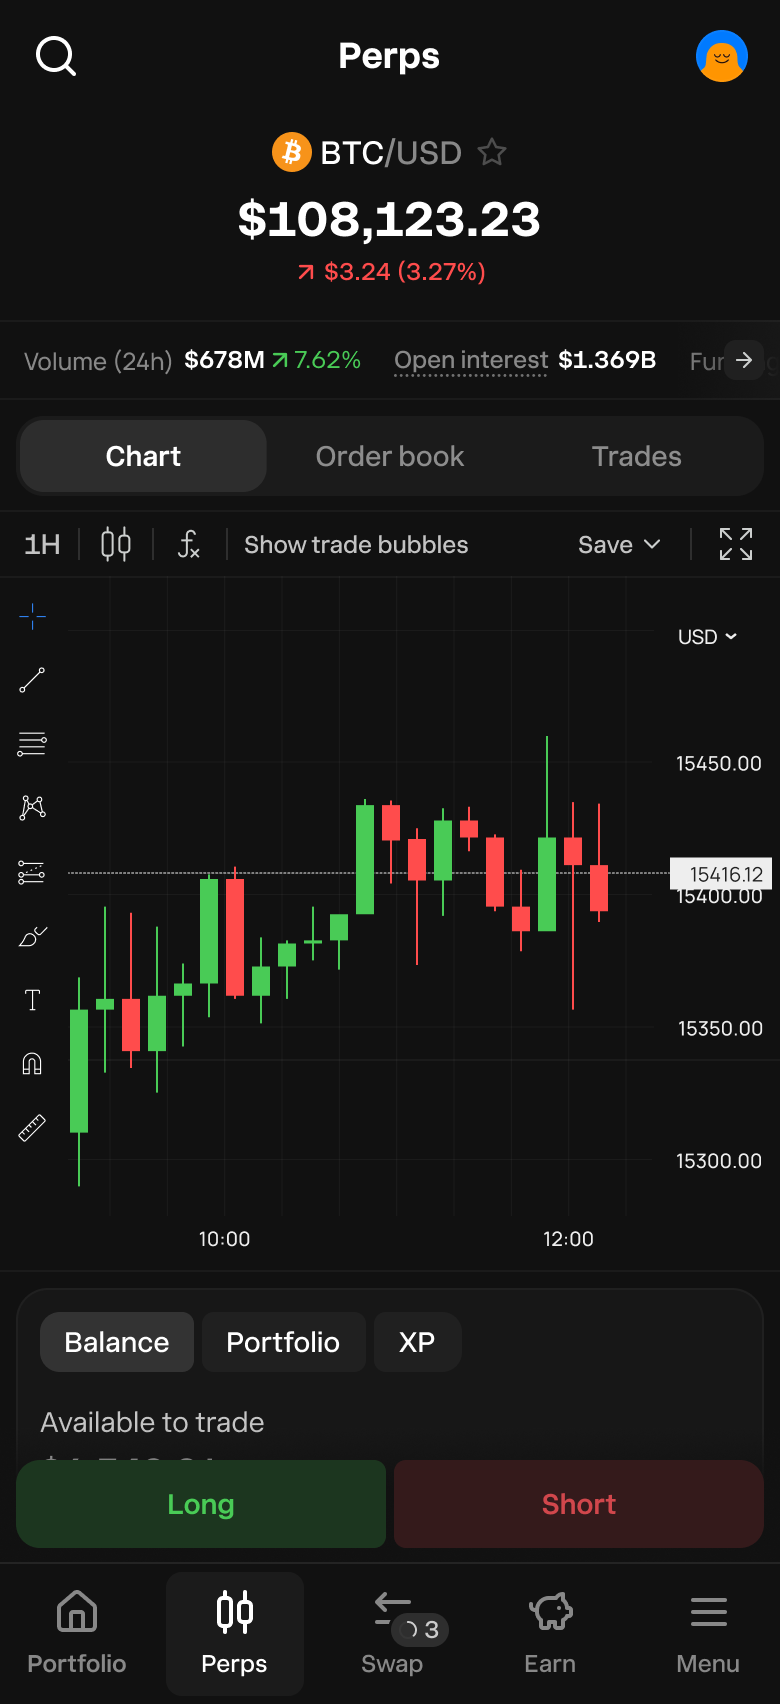The image size is (780, 1704).
Task: Switch to the Order book tab
Action: [390, 457]
